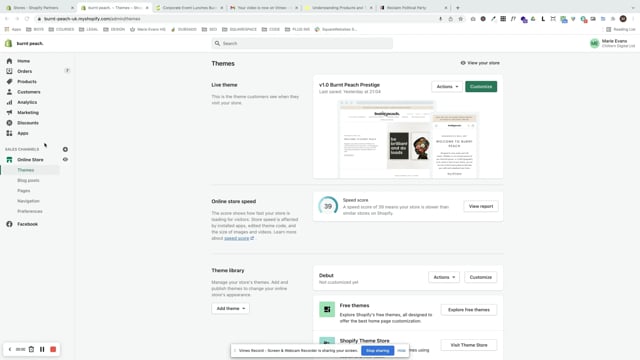Go to Preferences submenu item
The width and height of the screenshot is (640, 360).
tap(30, 211)
